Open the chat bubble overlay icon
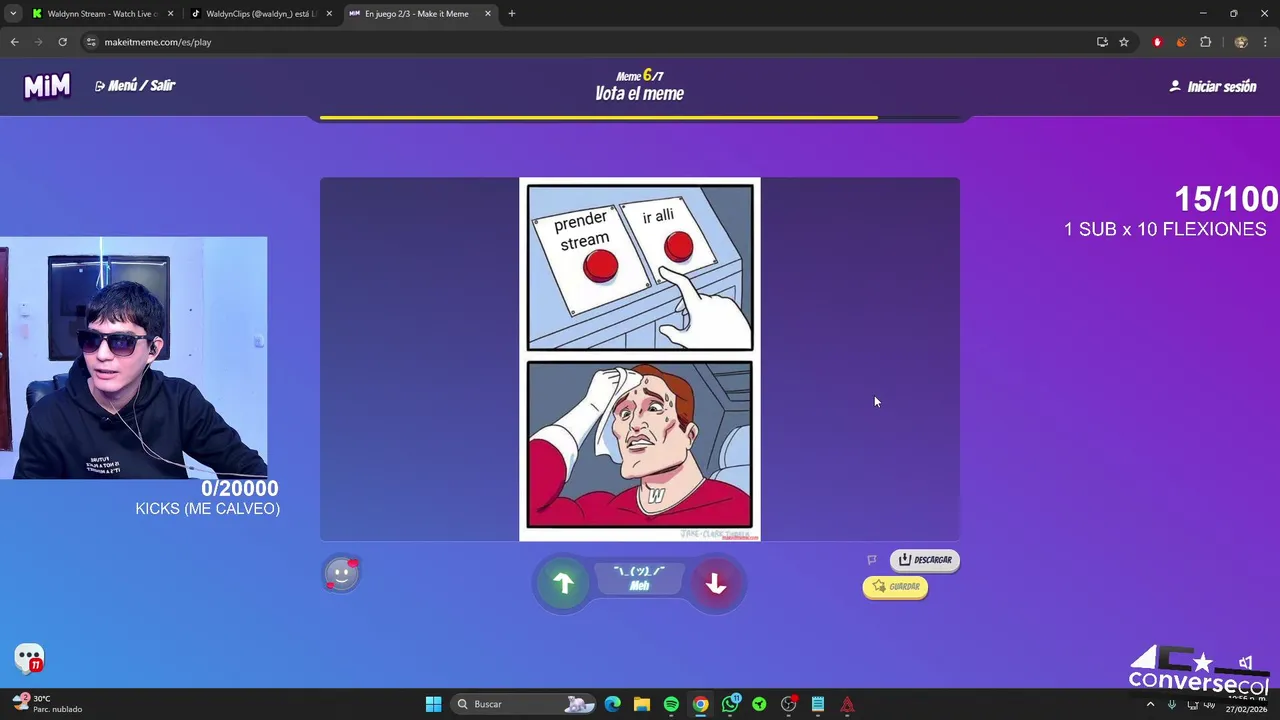This screenshot has width=1280, height=720. 29,658
